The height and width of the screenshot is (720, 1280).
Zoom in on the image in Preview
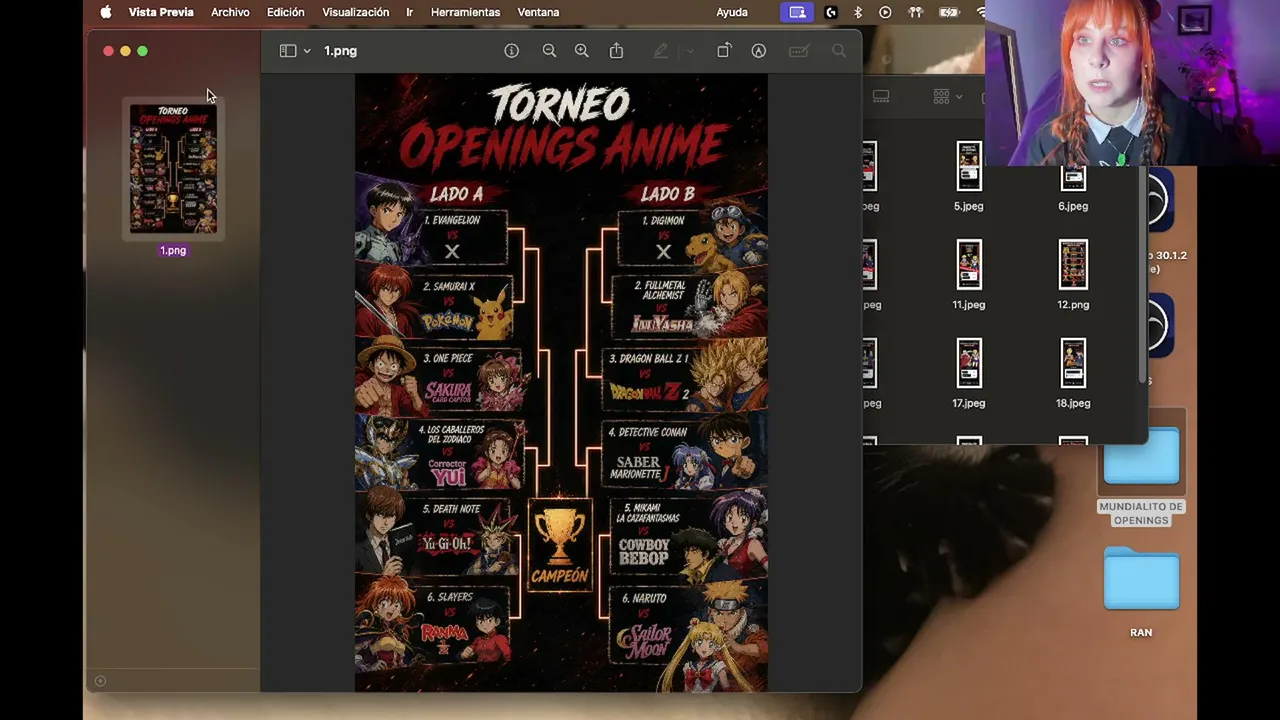click(582, 51)
